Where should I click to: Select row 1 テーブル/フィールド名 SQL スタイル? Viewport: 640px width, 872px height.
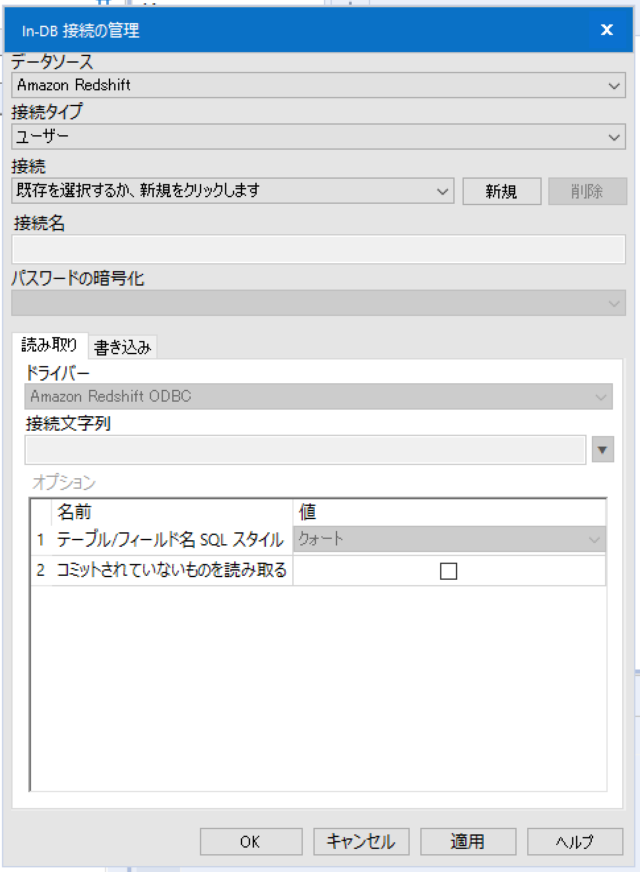pyautogui.click(x=170, y=539)
